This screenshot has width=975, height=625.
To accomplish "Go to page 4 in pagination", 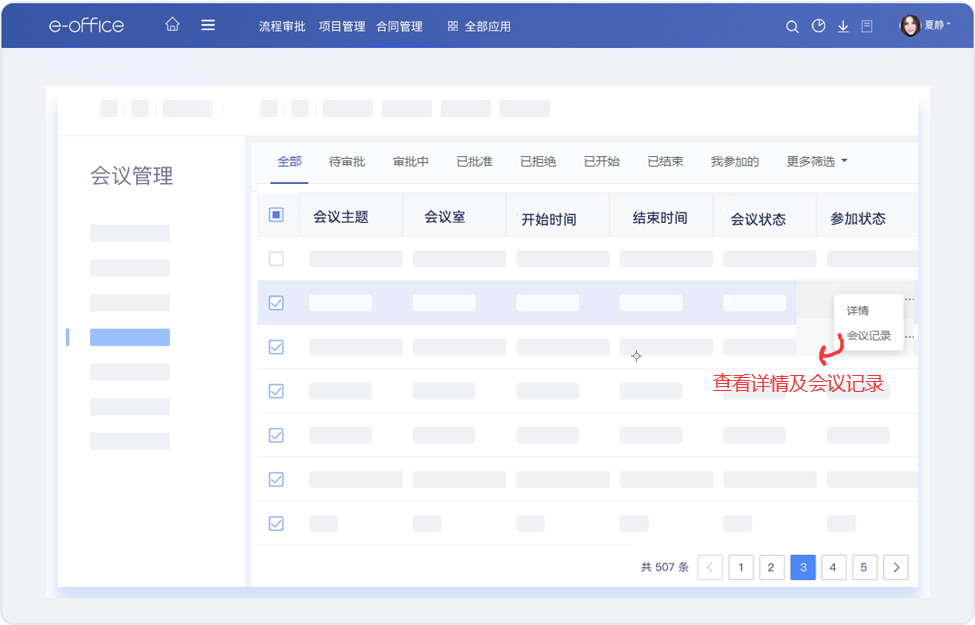I will click(833, 567).
